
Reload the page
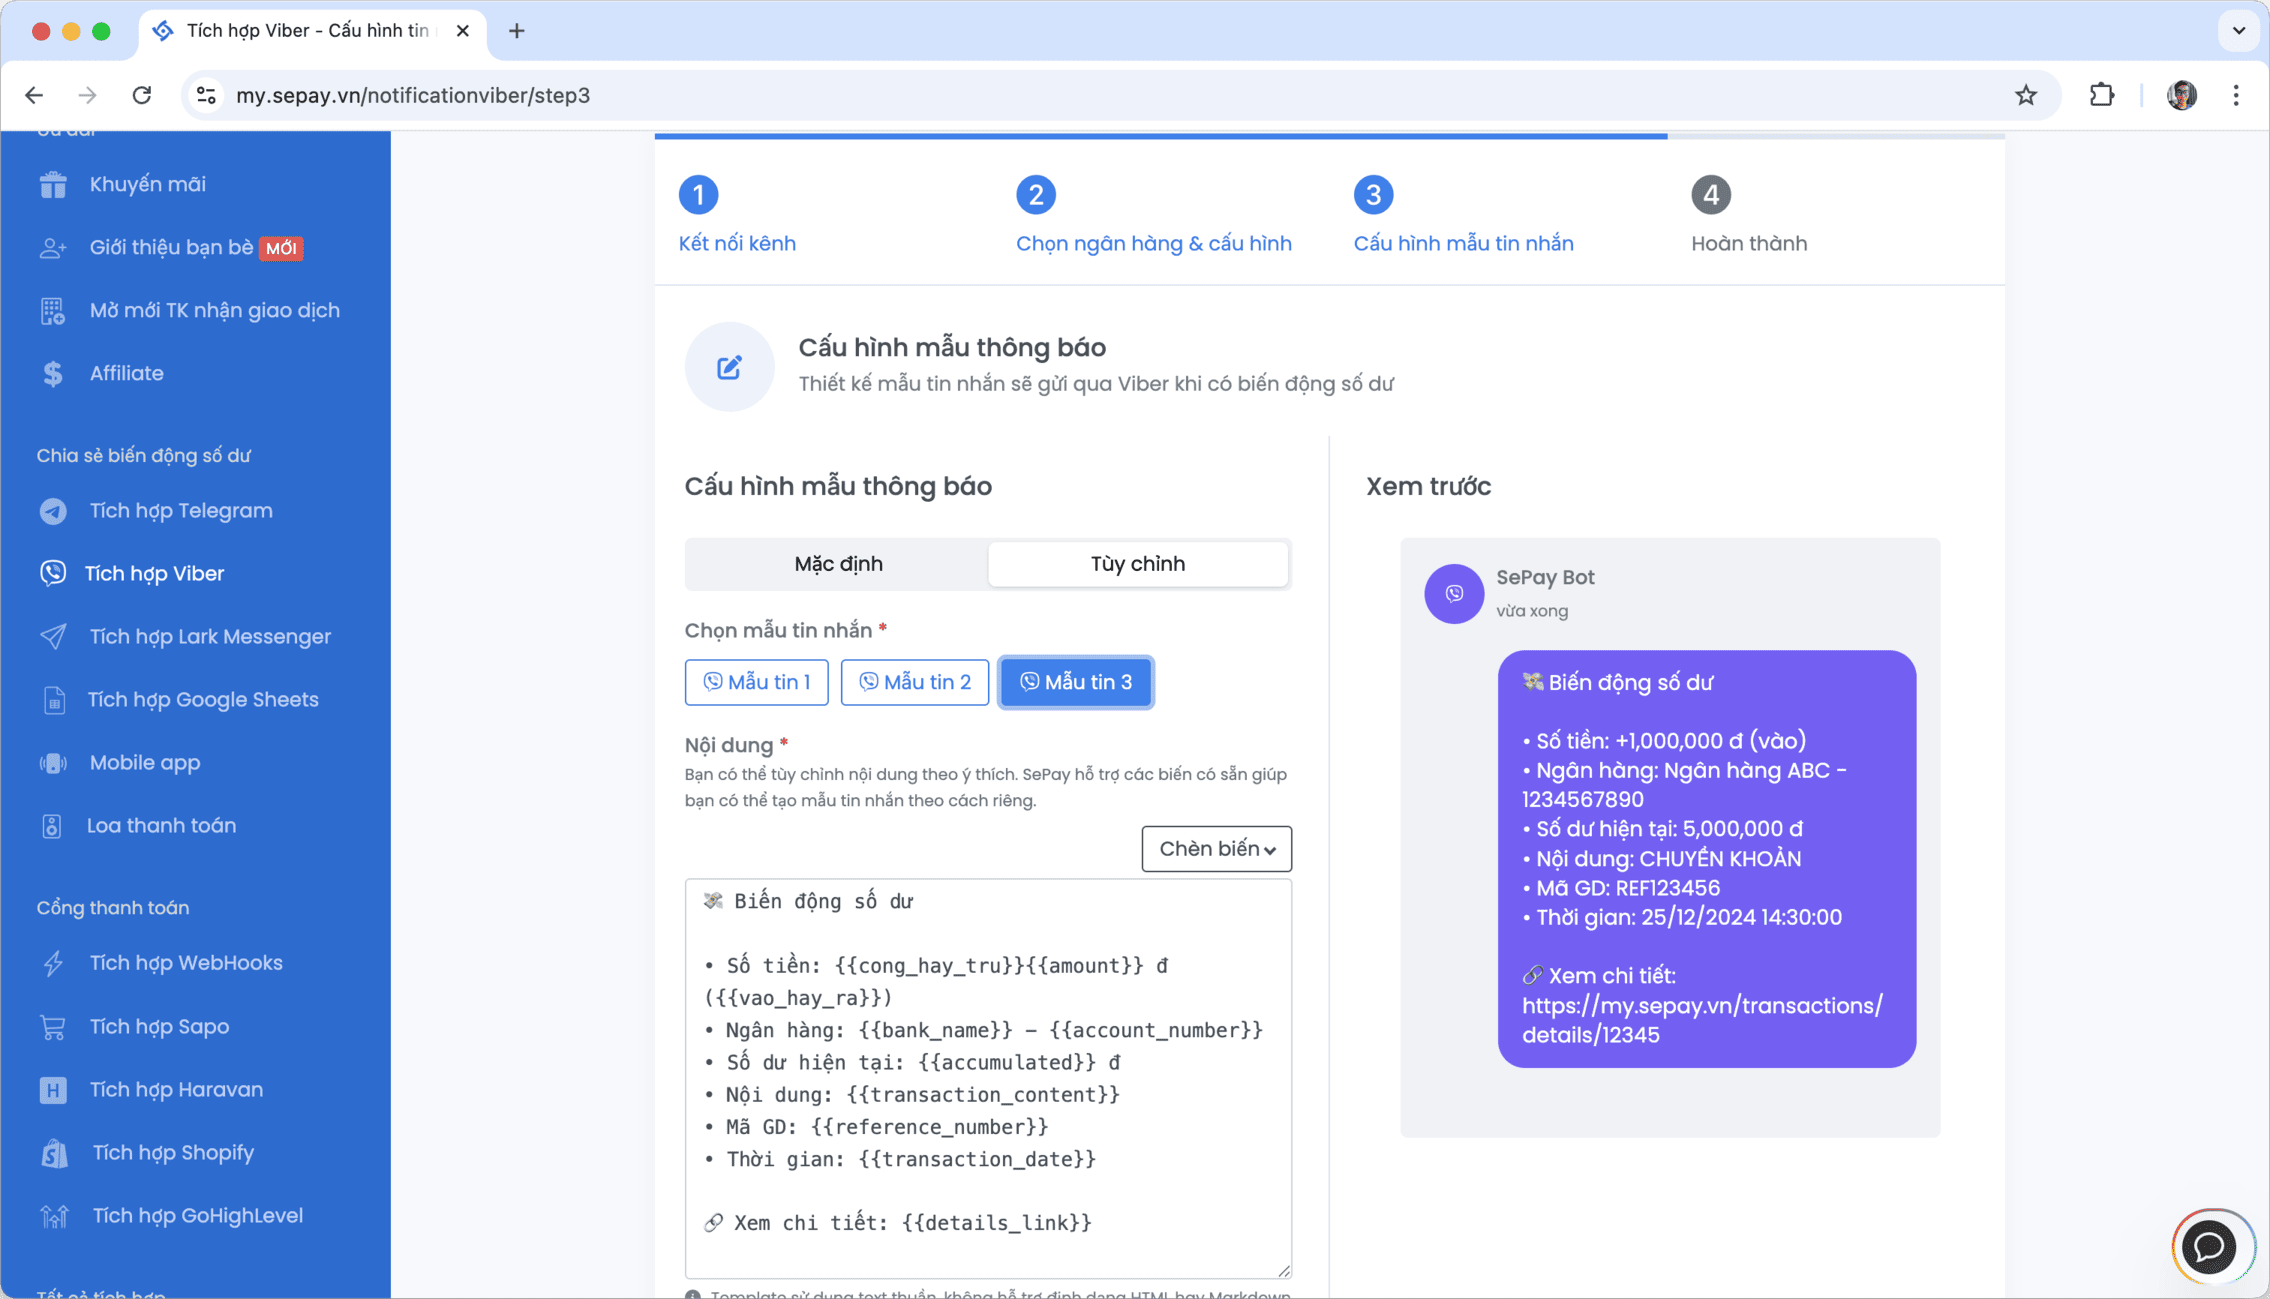click(x=142, y=95)
